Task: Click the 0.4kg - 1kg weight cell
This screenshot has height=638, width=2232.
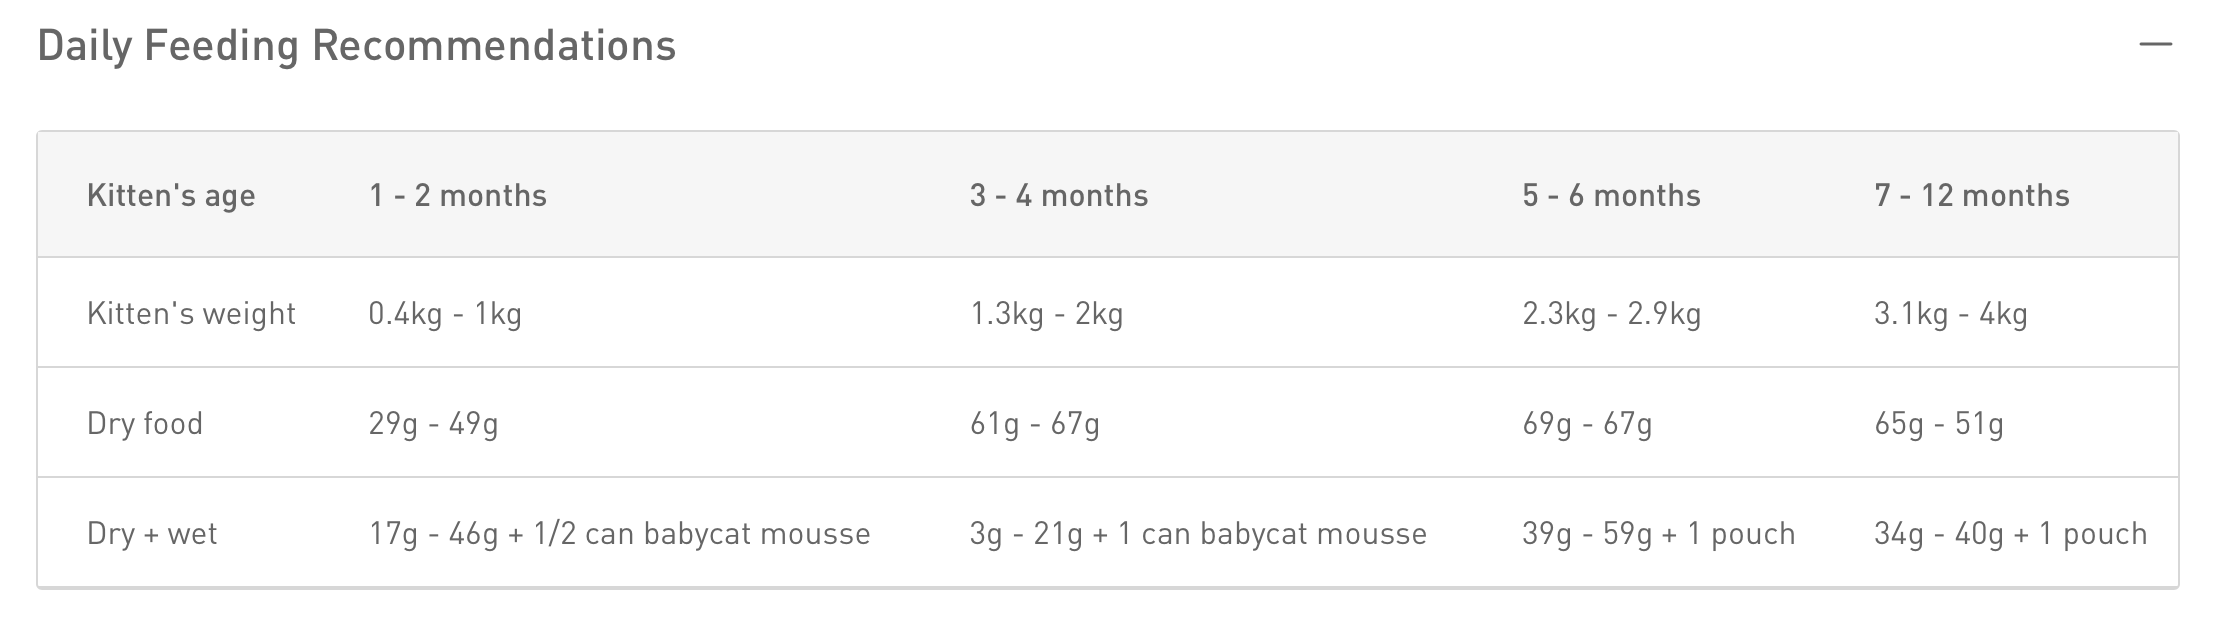Action: pyautogui.click(x=445, y=314)
